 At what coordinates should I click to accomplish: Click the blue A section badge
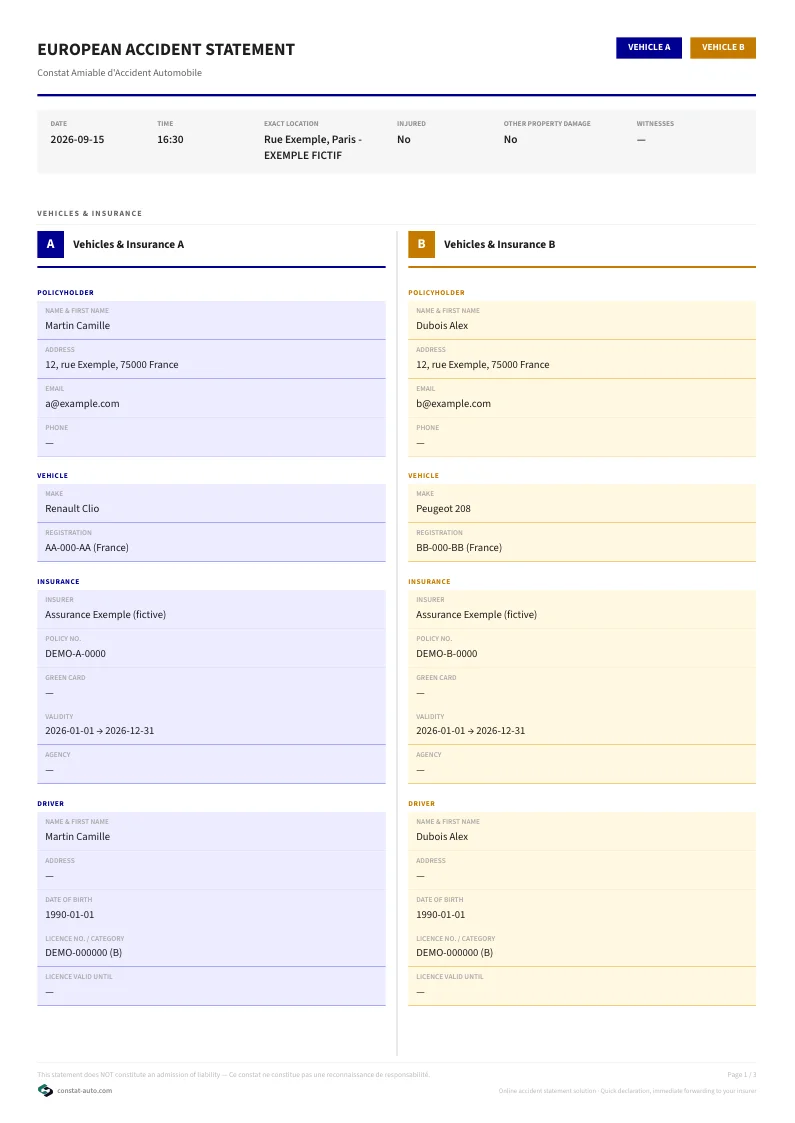[x=50, y=244]
